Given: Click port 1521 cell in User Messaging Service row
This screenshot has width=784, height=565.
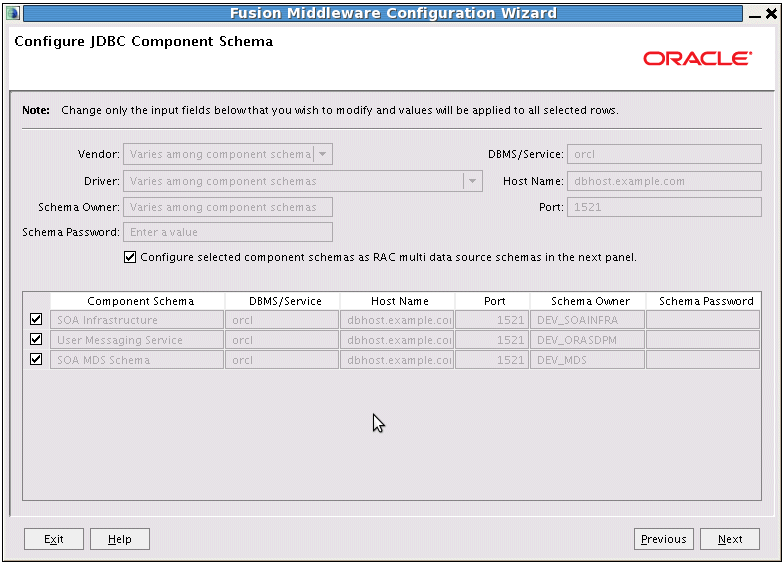Looking at the screenshot, I should (492, 340).
